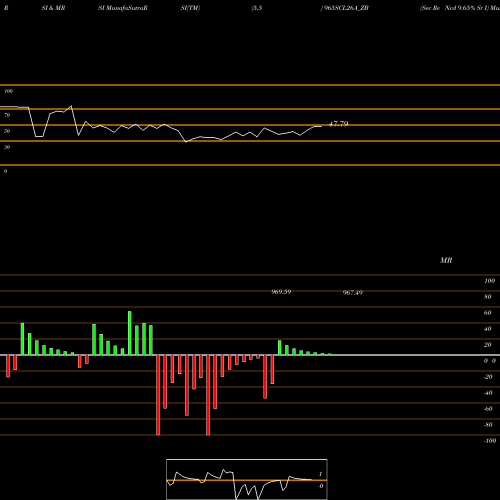Click the MR axis label 80
Screen dimensions: 500x500
(x=488, y=297)
